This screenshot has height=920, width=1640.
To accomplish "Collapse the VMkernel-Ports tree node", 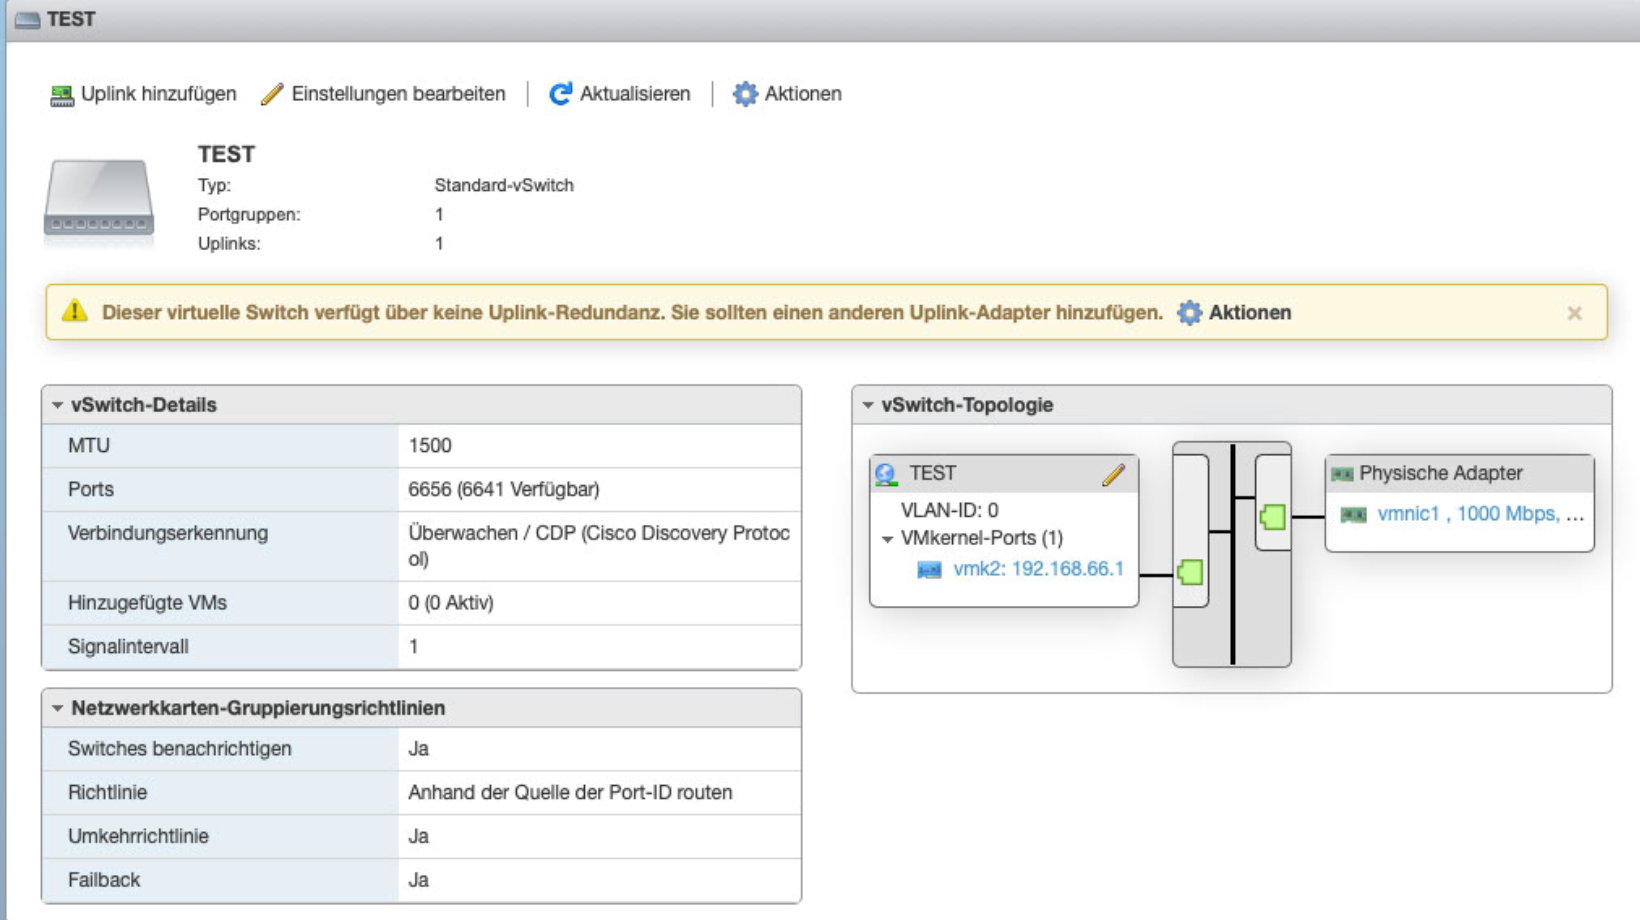I will click(x=887, y=539).
